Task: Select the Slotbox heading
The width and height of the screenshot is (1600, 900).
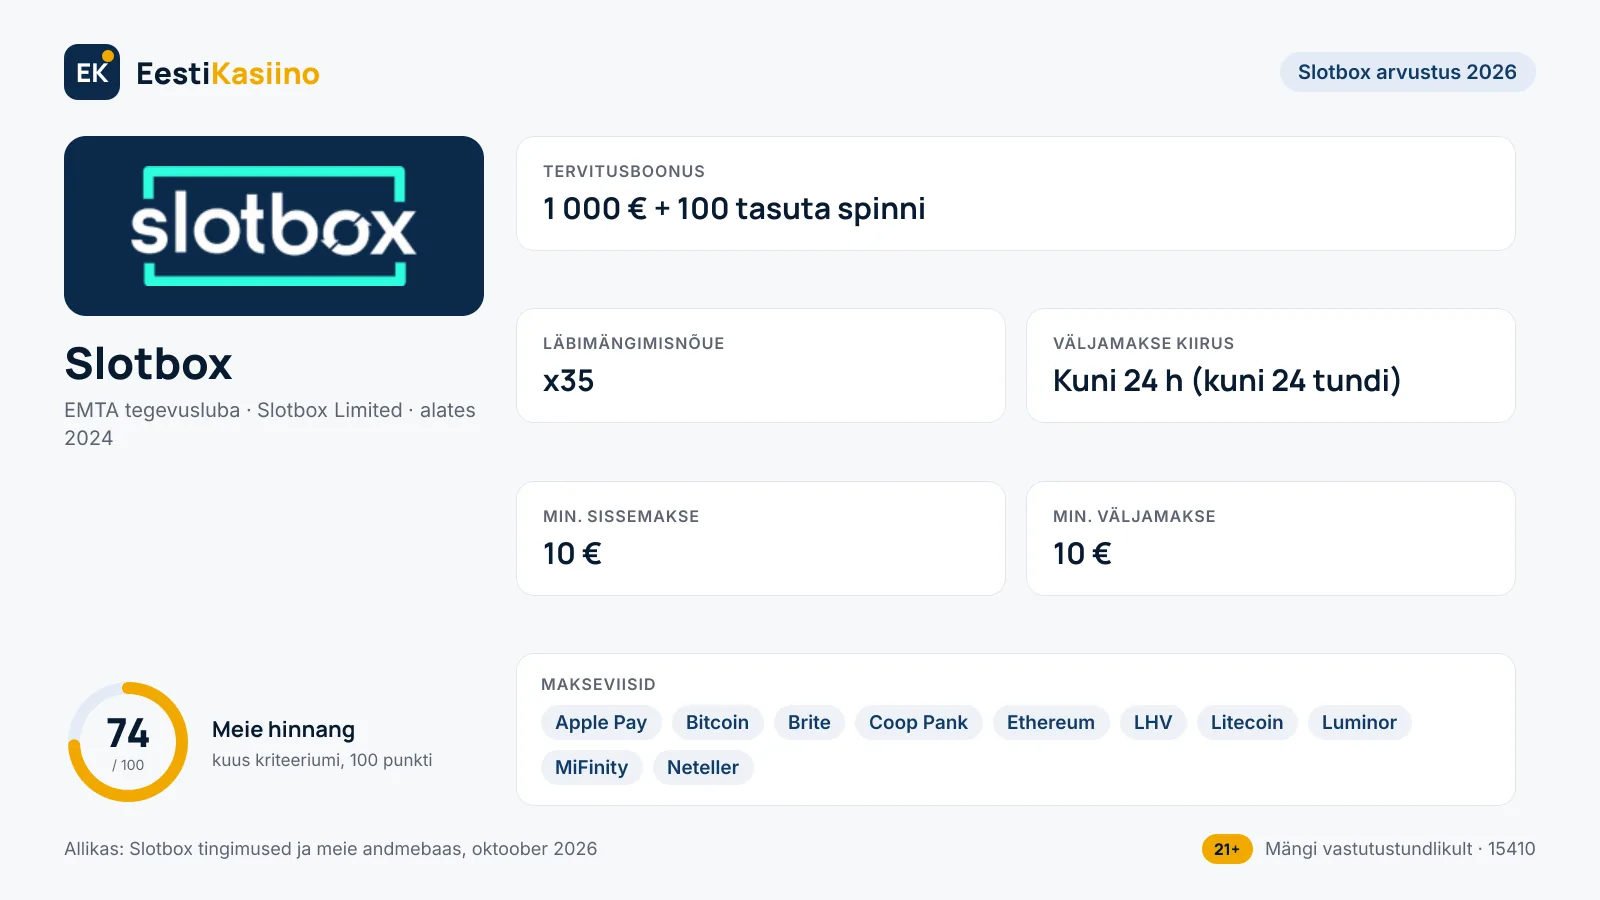Action: 148,363
